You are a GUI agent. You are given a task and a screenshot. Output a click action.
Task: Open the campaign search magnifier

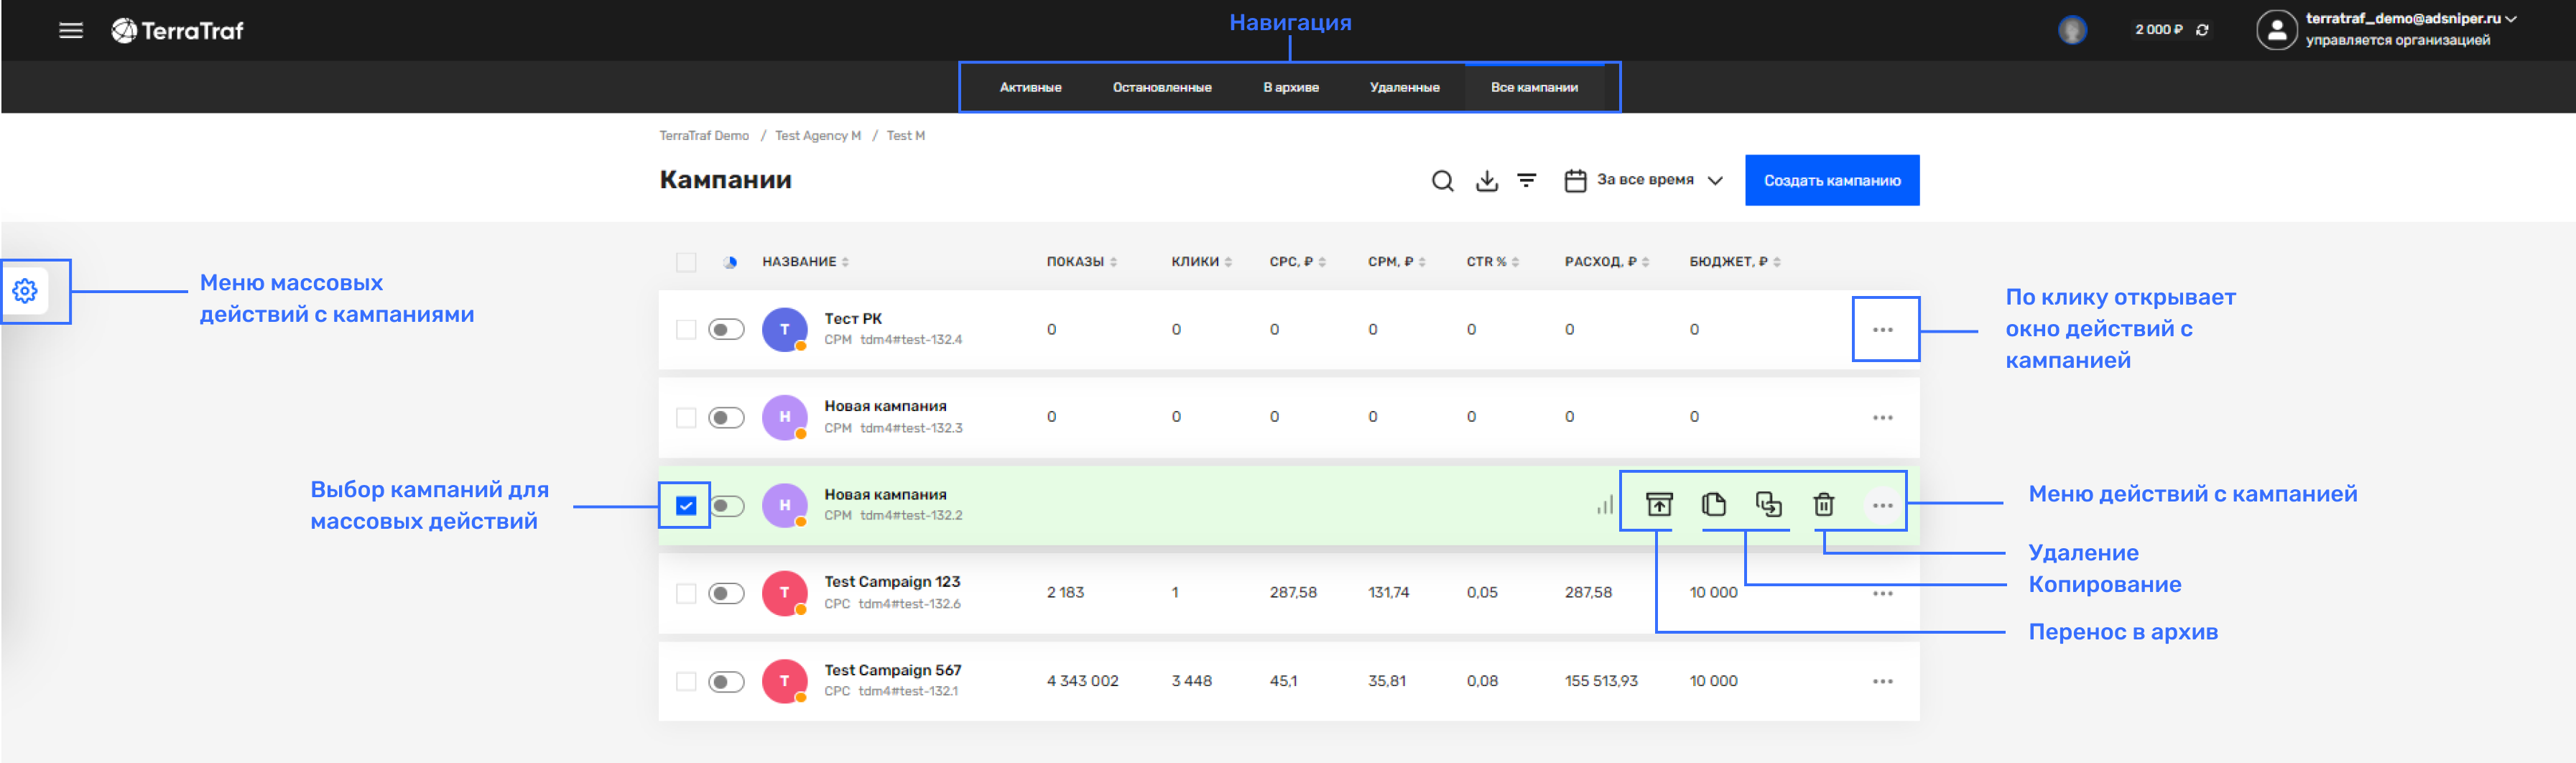[1442, 181]
